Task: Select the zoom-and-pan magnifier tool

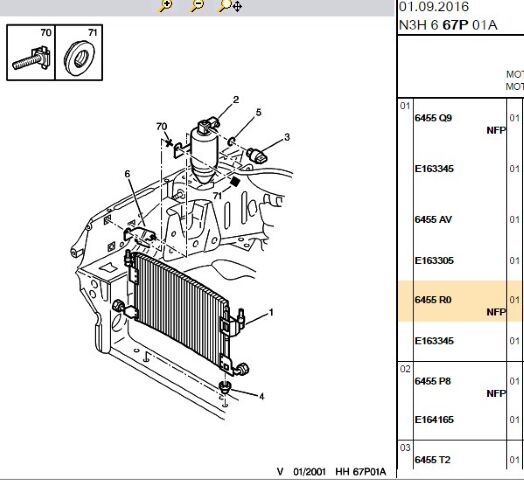Action: [230, 5]
